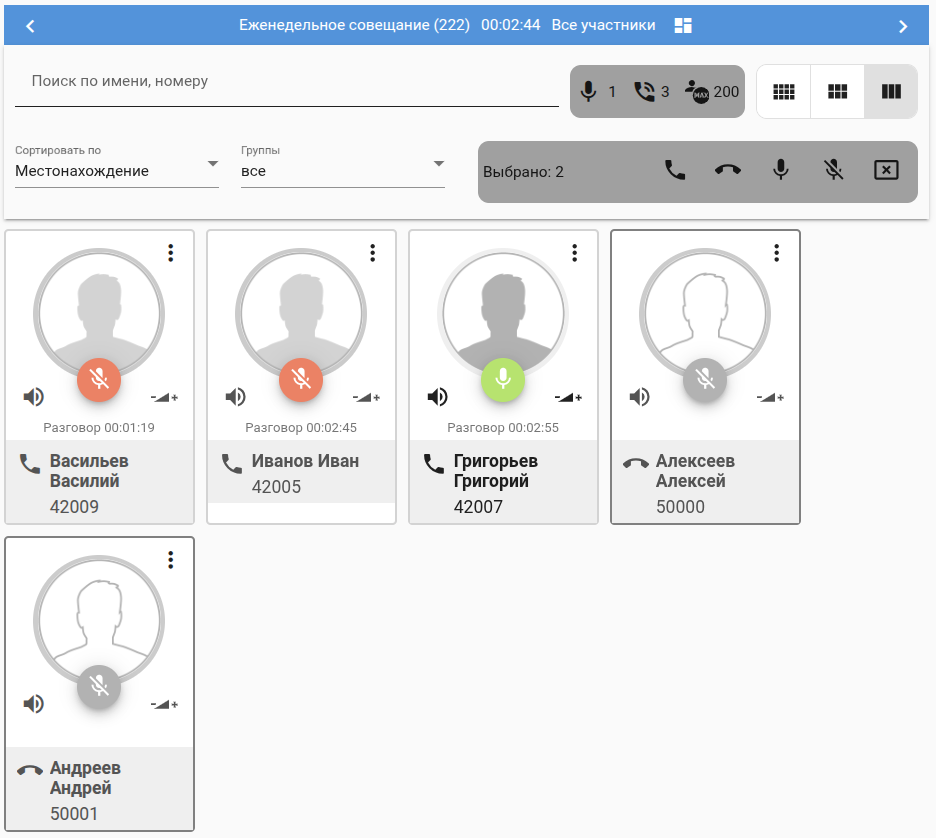Image resolution: width=936 pixels, height=838 pixels.
Task: Click the number 42009
Action: point(74,507)
